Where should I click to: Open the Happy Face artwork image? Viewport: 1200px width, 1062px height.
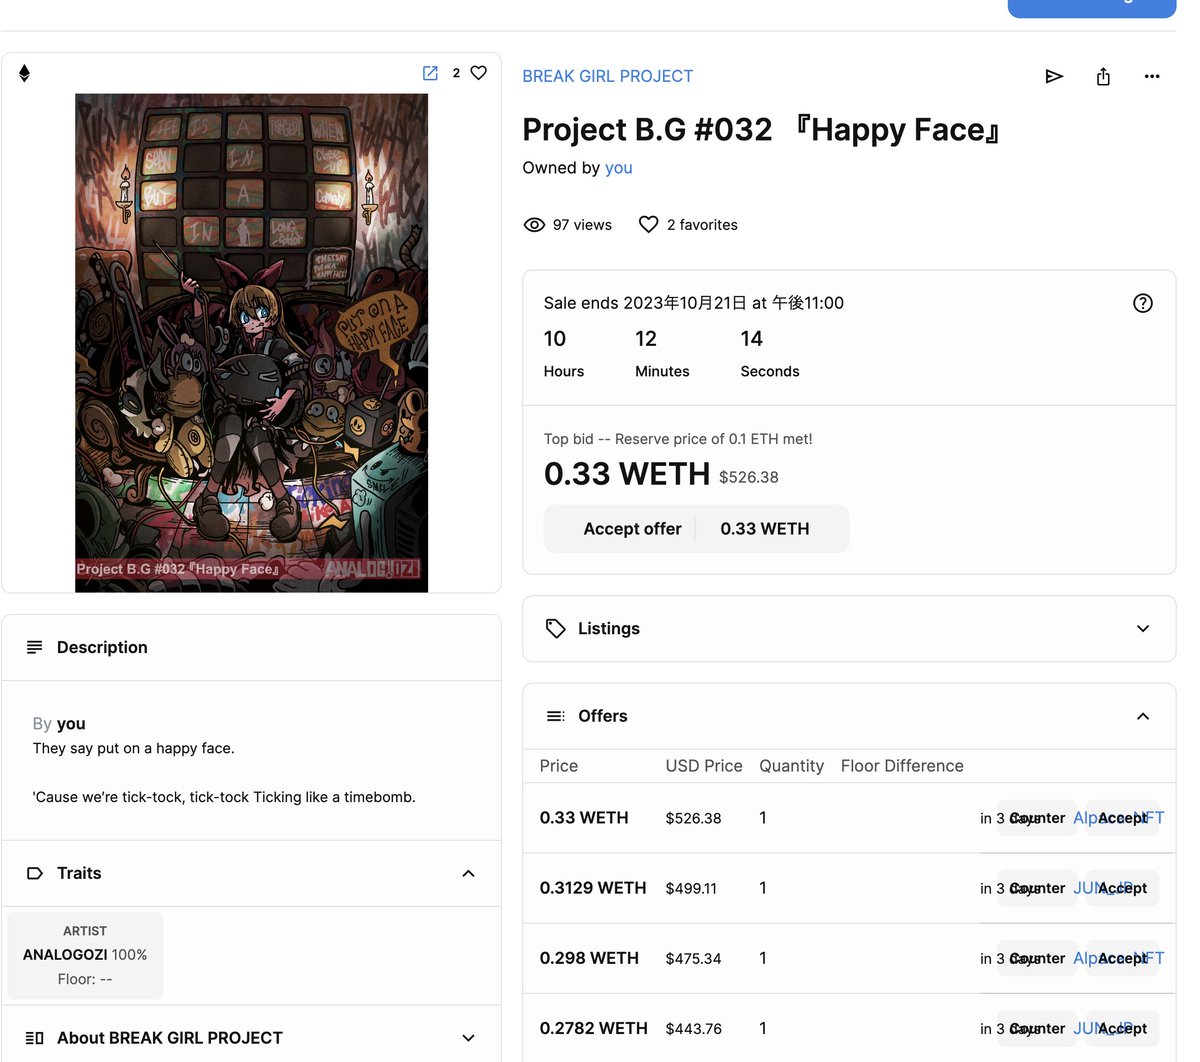pos(252,343)
